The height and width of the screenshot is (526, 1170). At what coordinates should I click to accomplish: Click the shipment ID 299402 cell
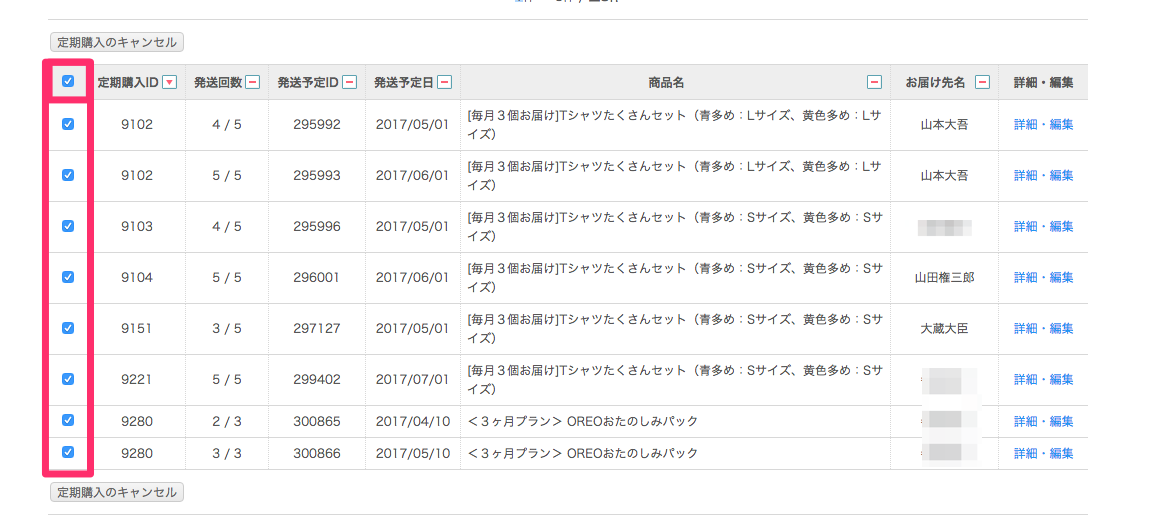(316, 380)
